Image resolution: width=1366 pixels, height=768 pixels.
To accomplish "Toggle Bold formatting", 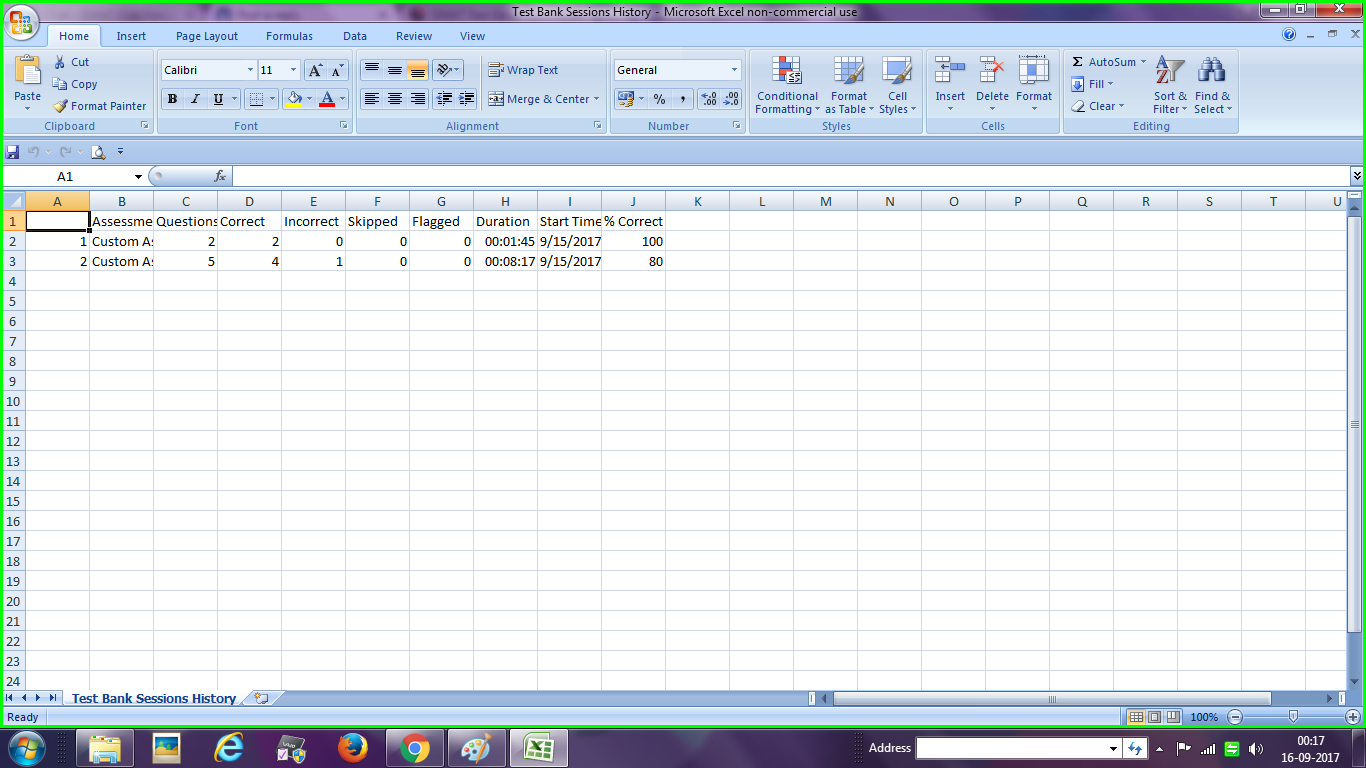I will 172,99.
